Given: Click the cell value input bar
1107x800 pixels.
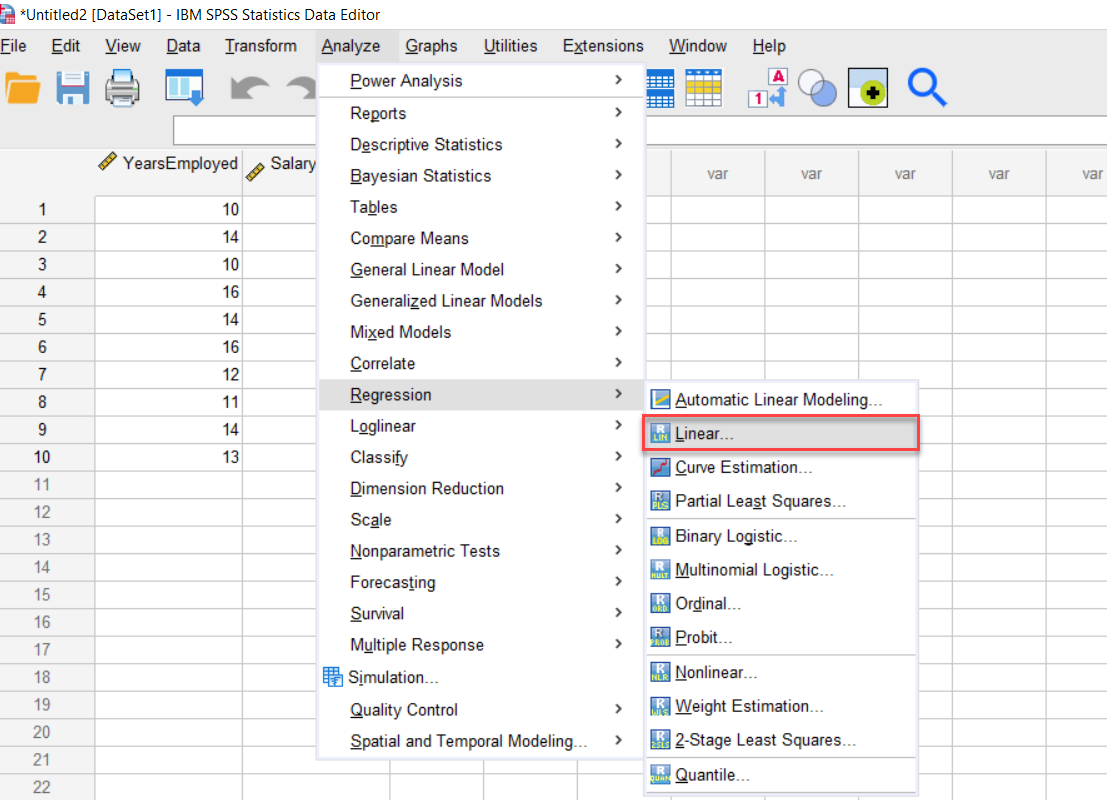Looking at the screenshot, I should point(245,131).
